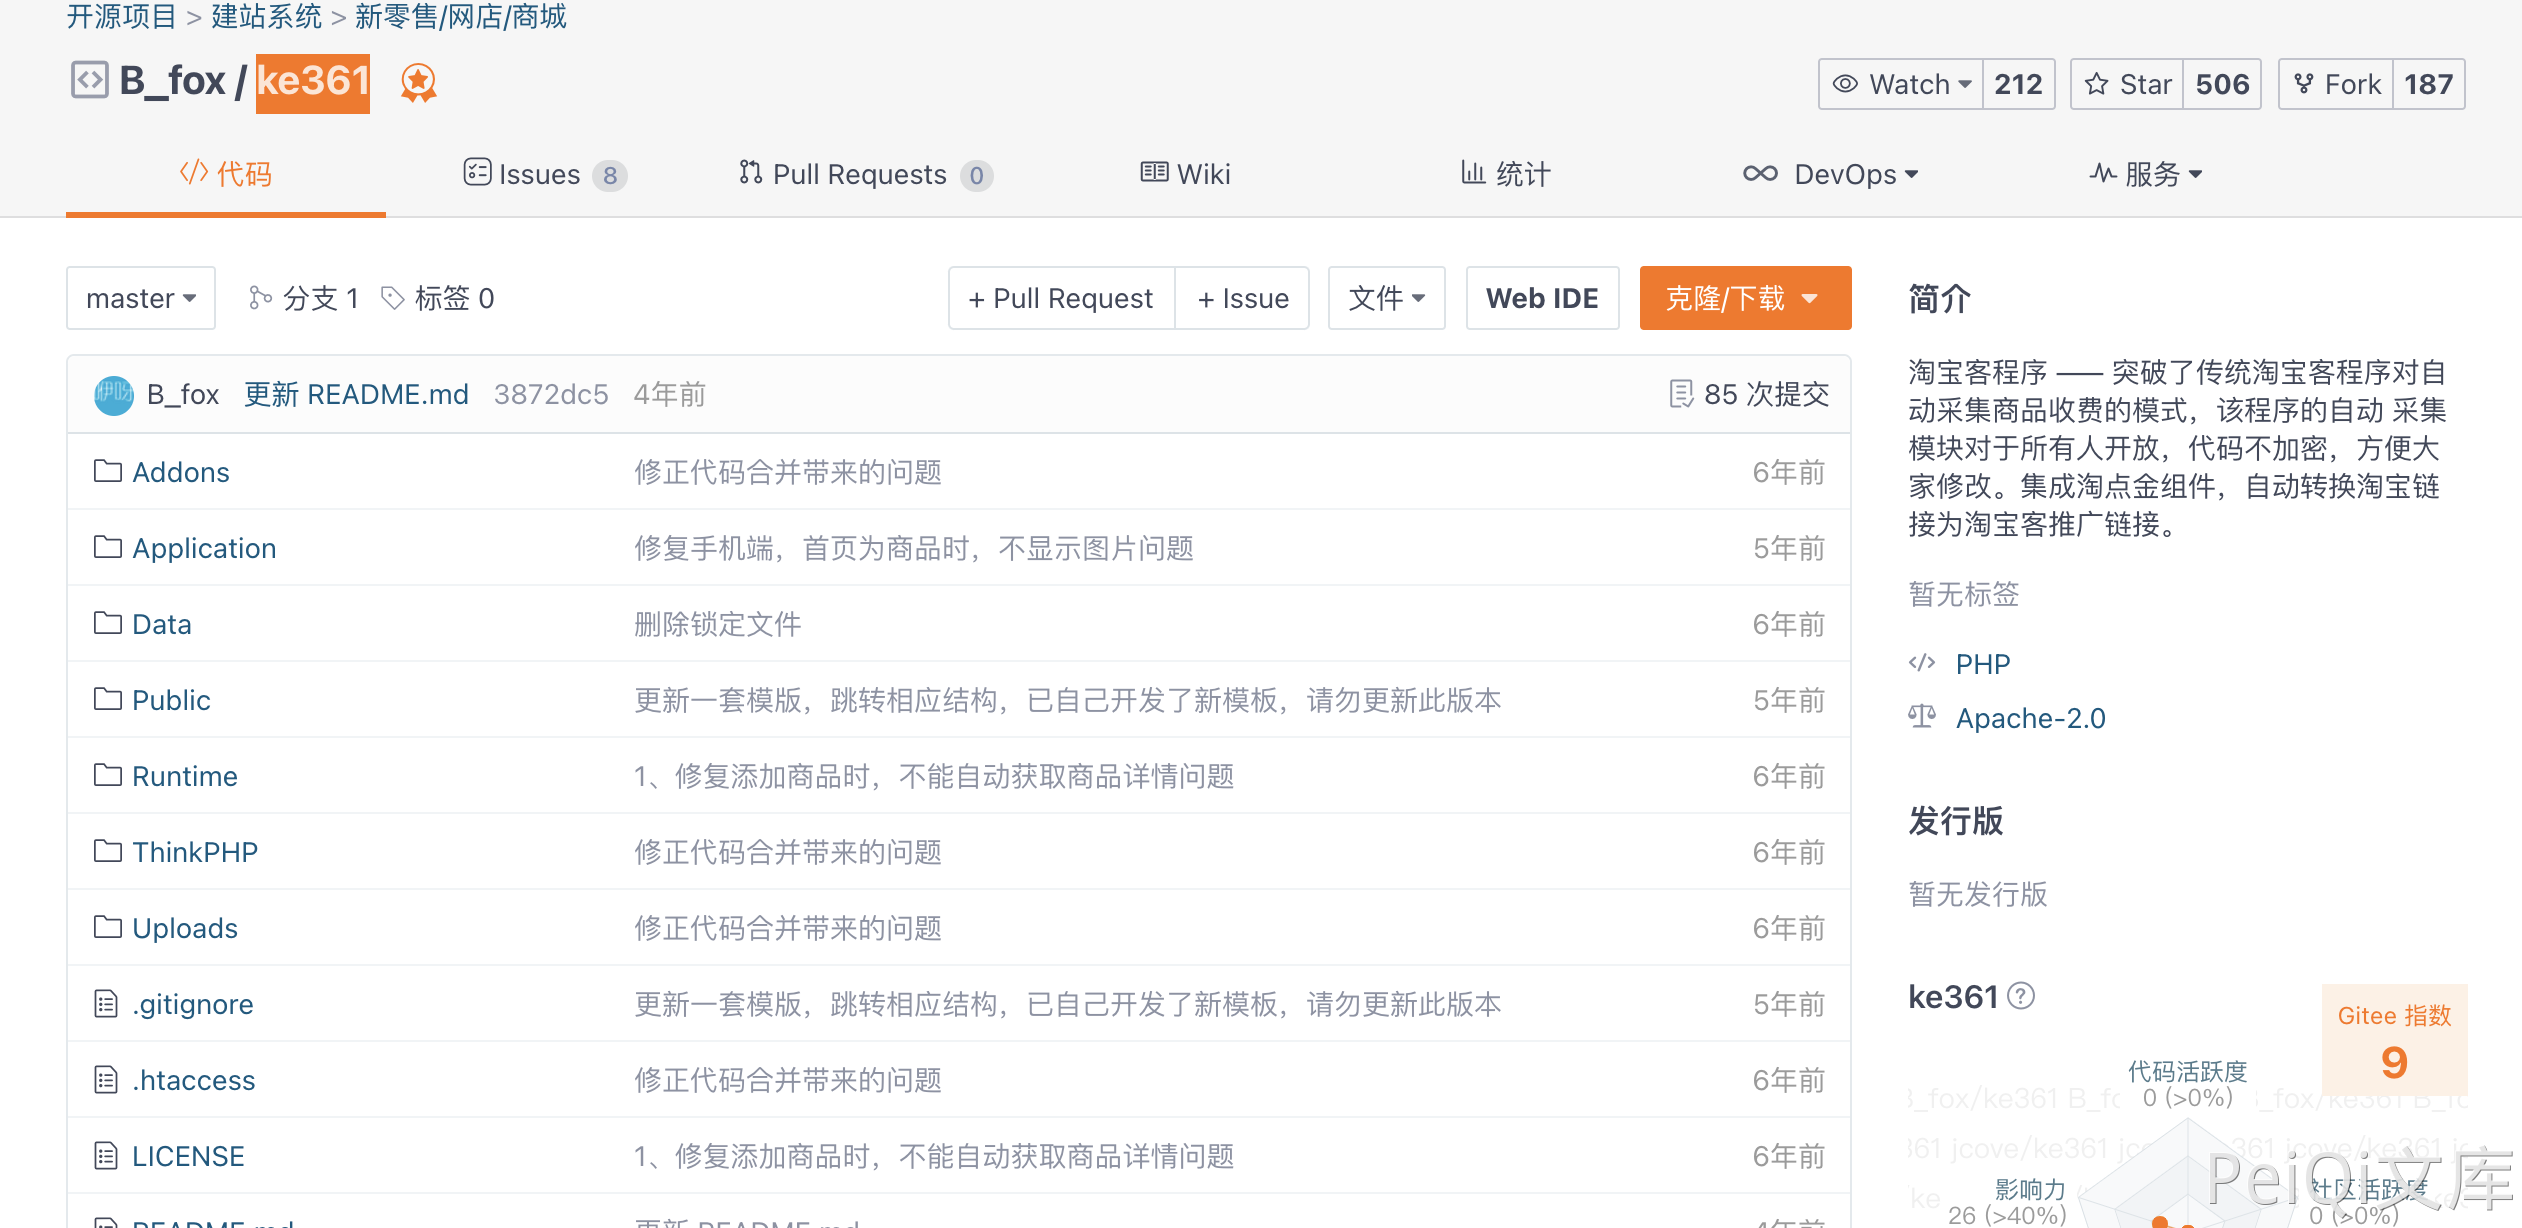The height and width of the screenshot is (1228, 2522).
Task: Click the B_fox committer avatar
Action: click(x=114, y=395)
